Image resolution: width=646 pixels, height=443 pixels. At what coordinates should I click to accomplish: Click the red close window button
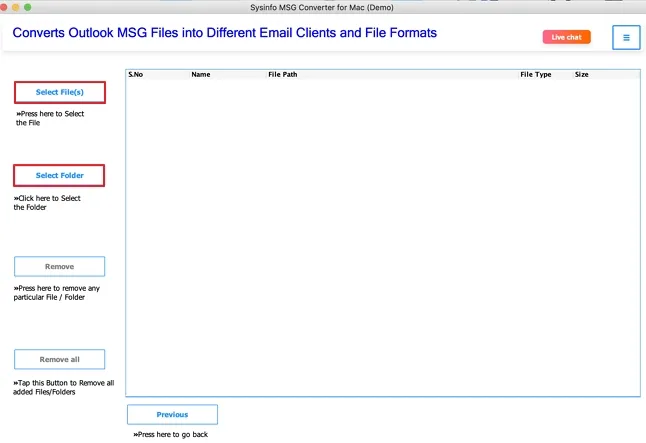pos(4,7)
